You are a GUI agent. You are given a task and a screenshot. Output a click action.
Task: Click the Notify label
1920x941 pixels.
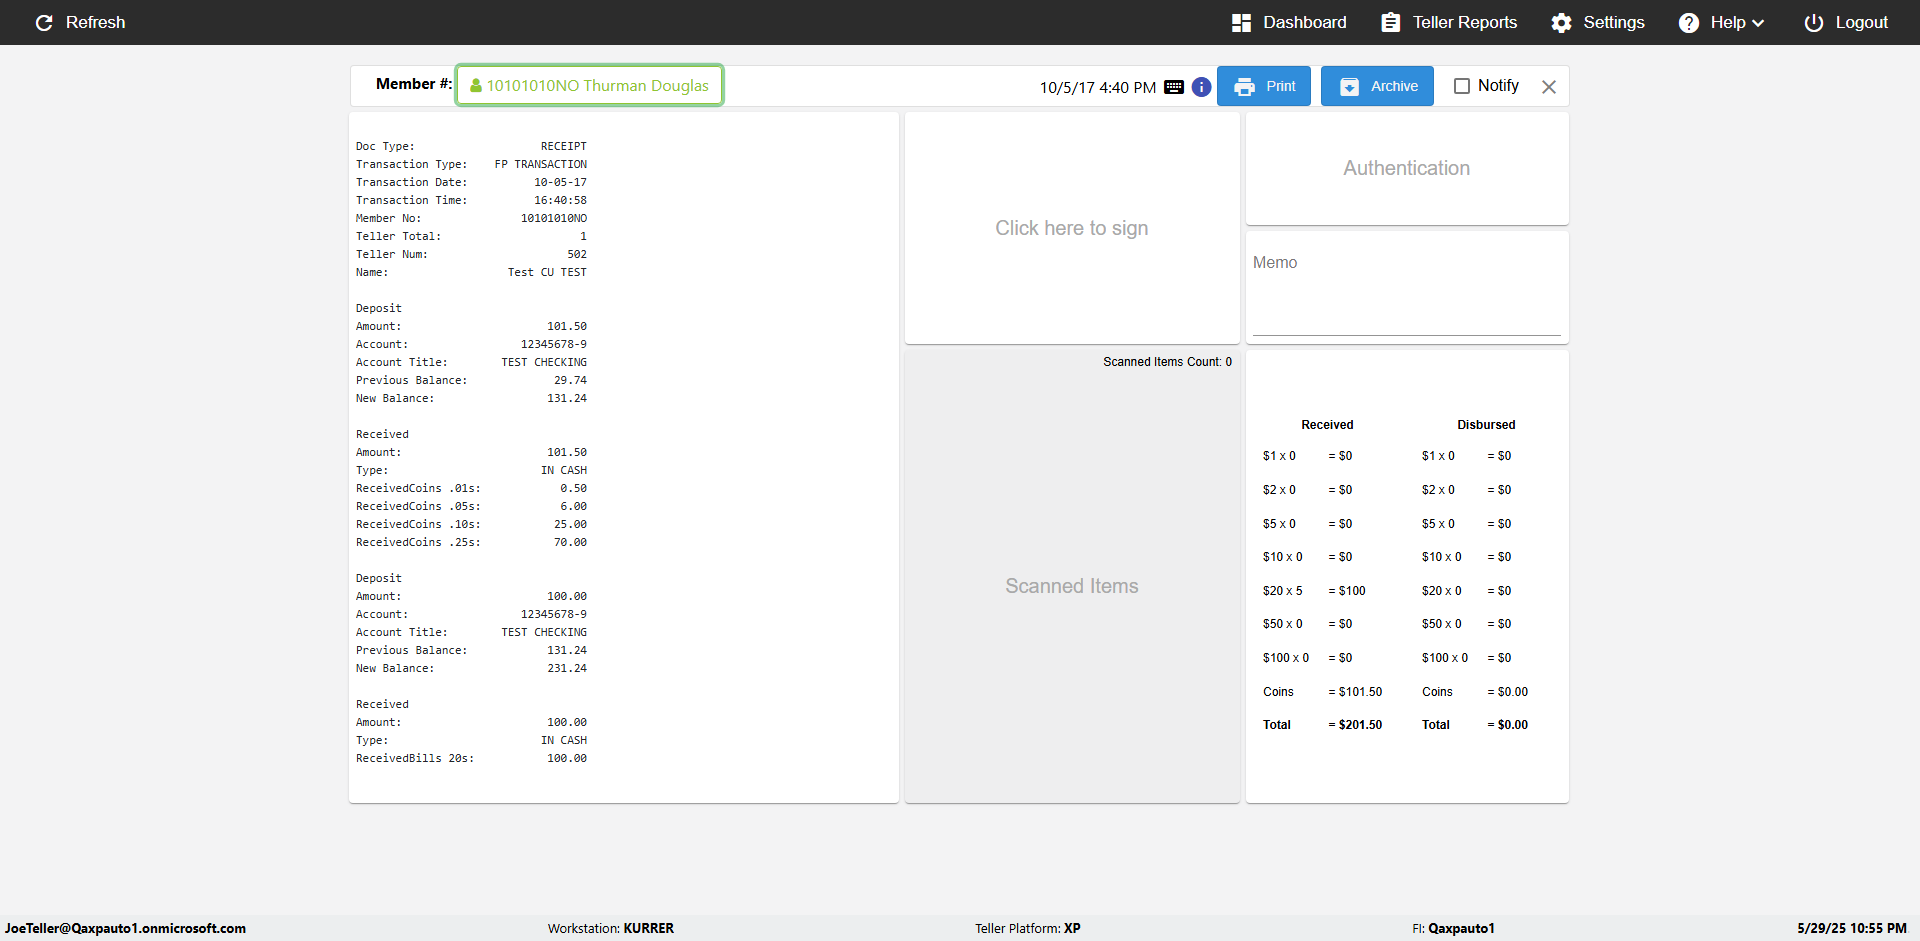(1498, 86)
